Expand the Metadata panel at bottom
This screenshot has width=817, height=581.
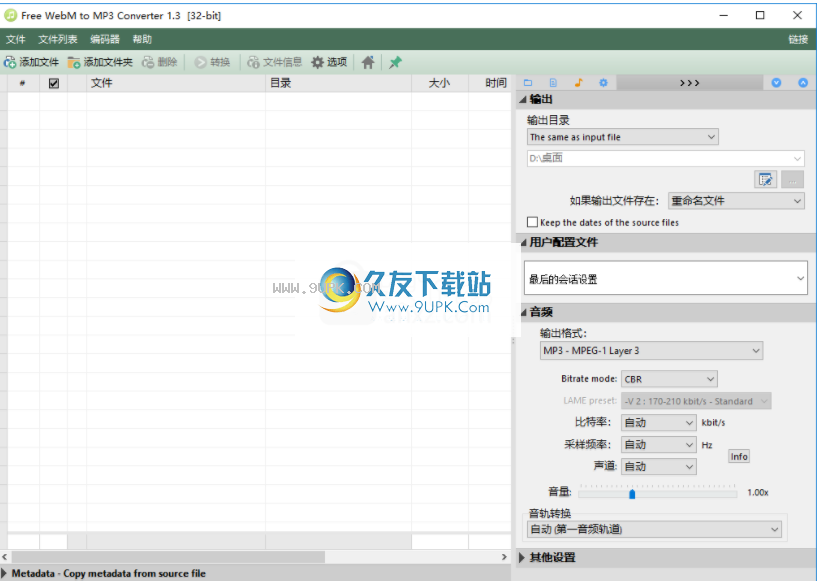[x=5, y=573]
